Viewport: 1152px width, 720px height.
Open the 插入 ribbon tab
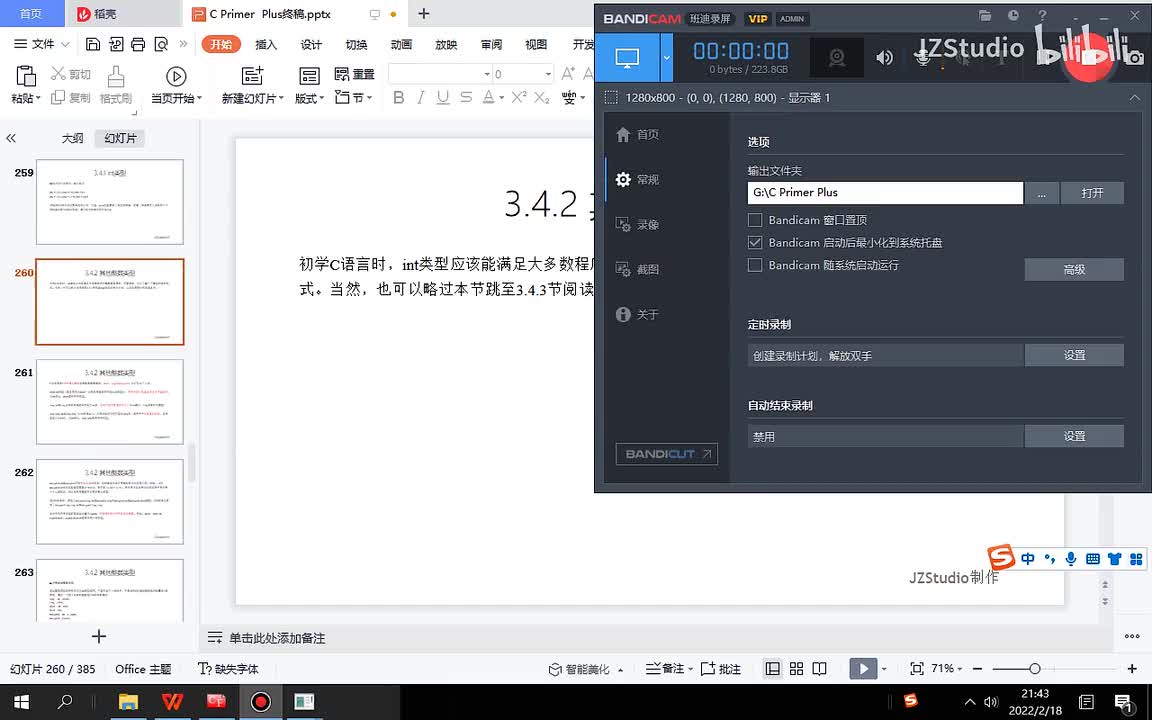[x=266, y=44]
